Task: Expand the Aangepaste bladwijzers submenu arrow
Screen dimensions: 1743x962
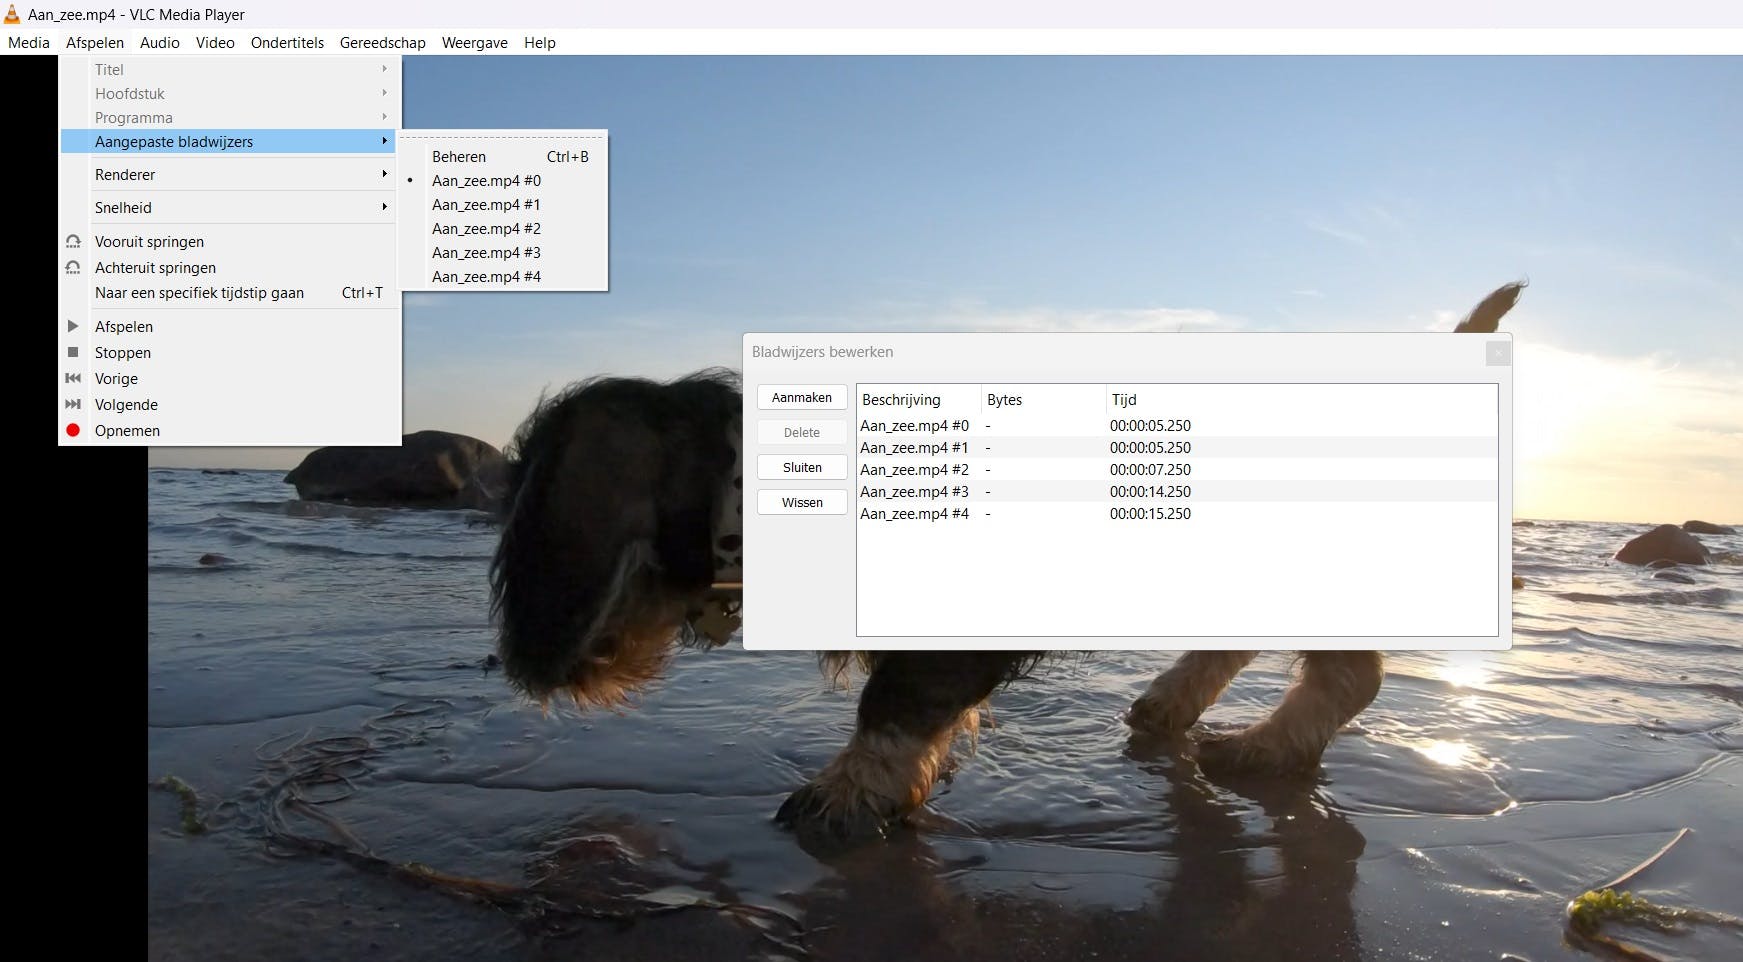Action: (x=384, y=141)
